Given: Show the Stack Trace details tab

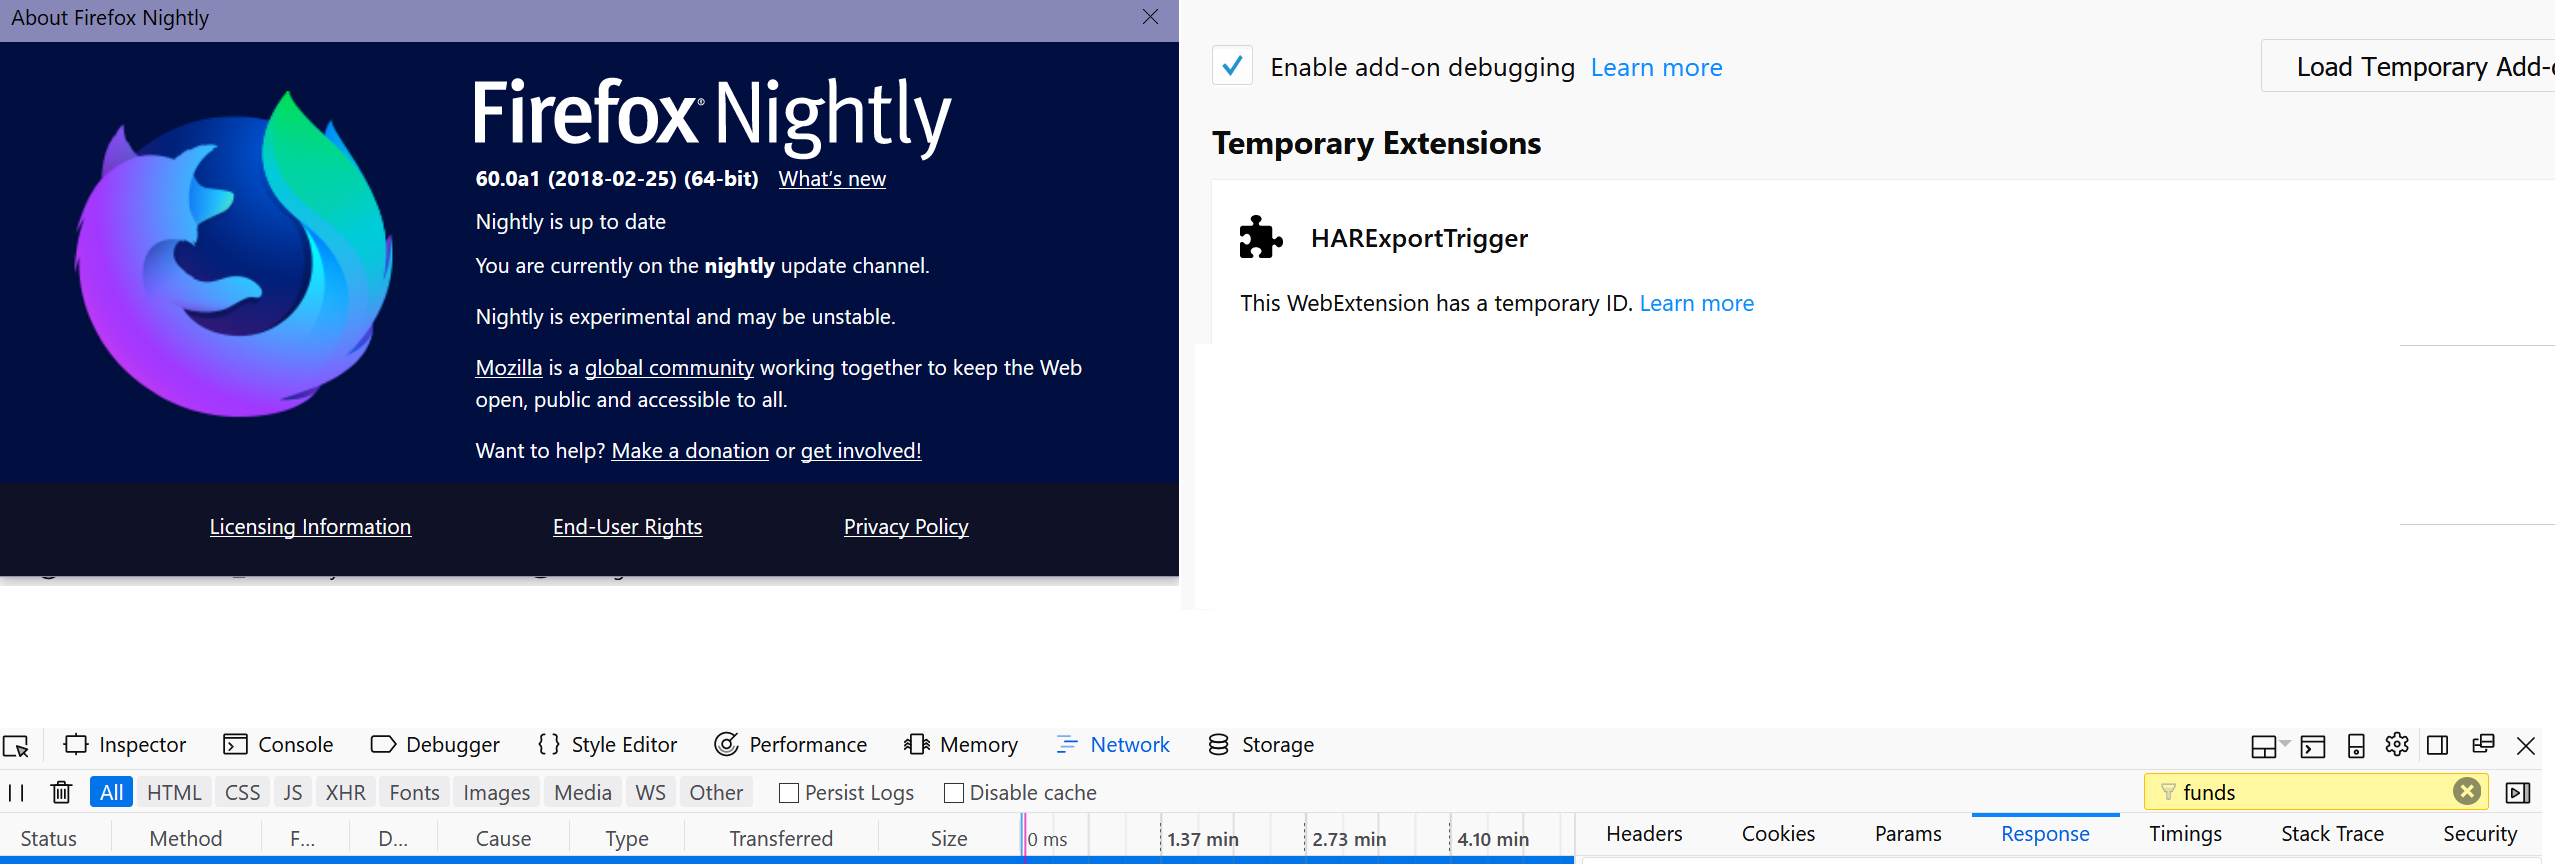Looking at the screenshot, I should click(2332, 834).
